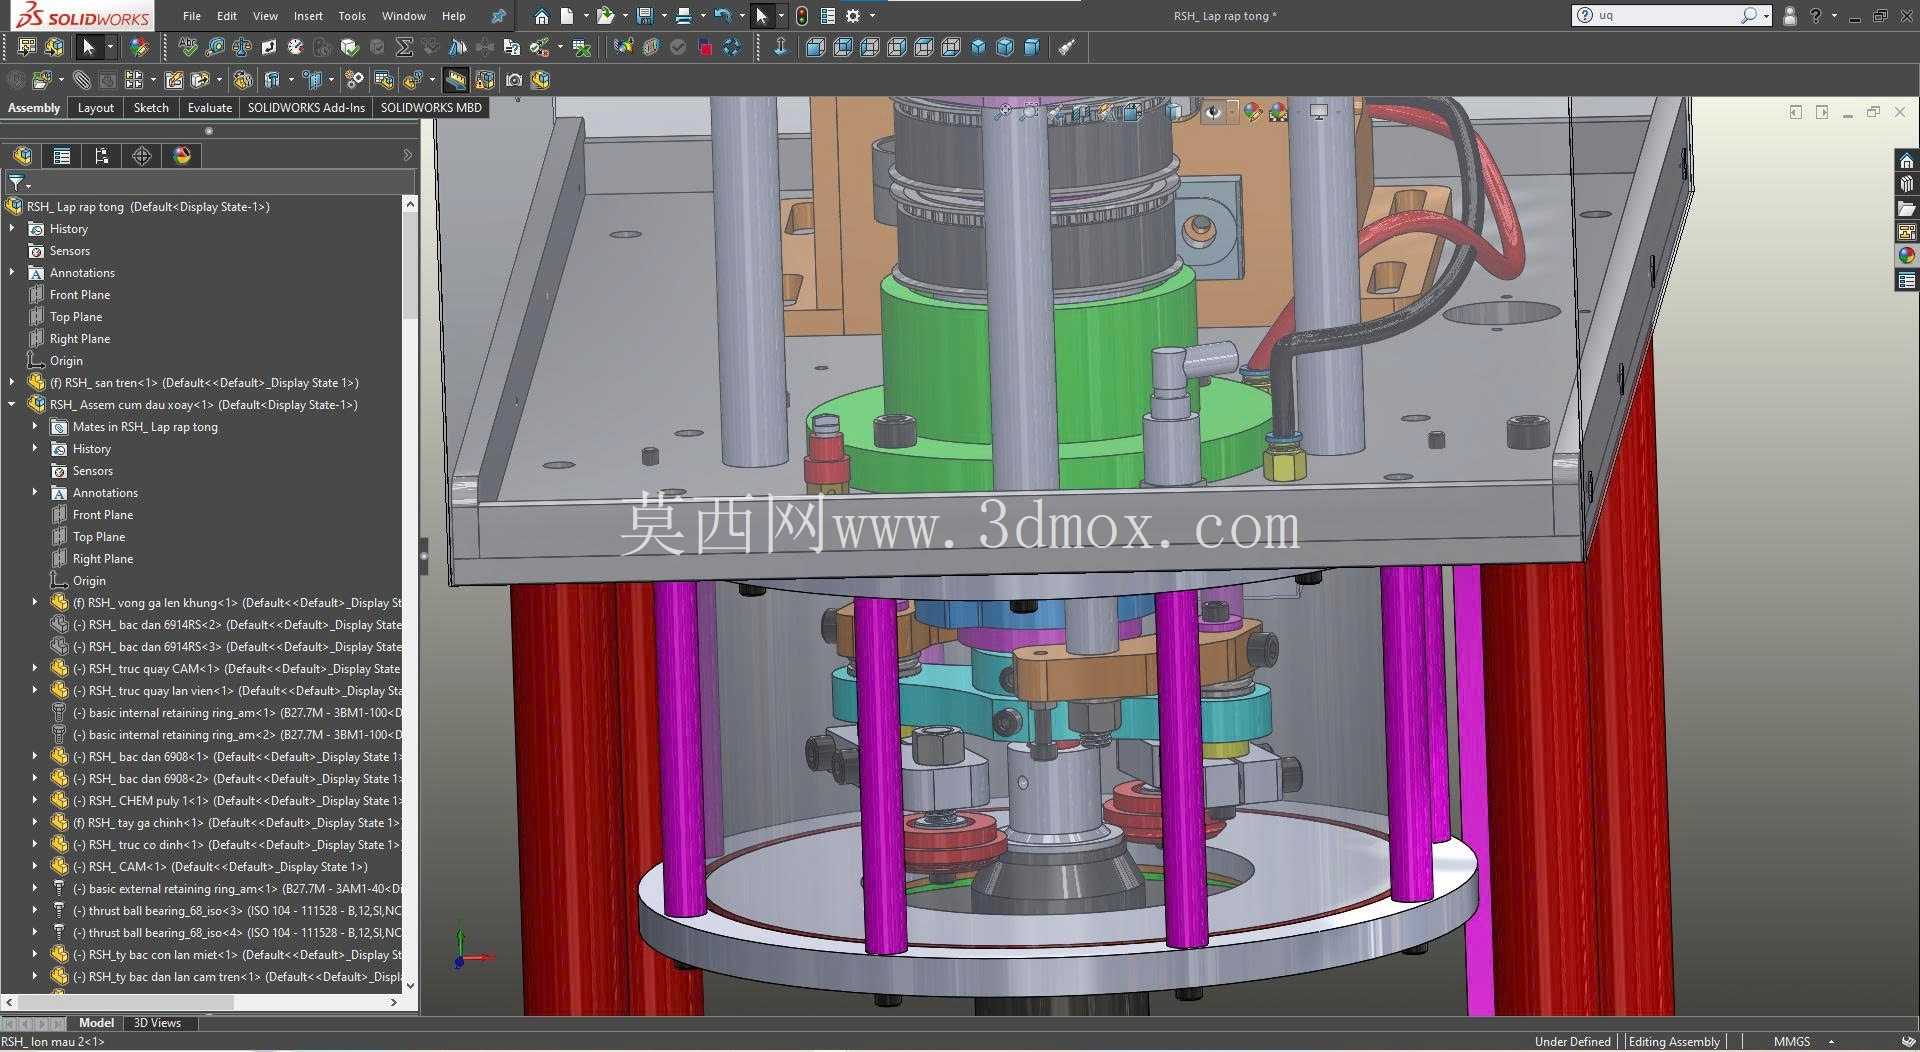Click the search commands input field
1920x1052 pixels.
[x=1665, y=16]
